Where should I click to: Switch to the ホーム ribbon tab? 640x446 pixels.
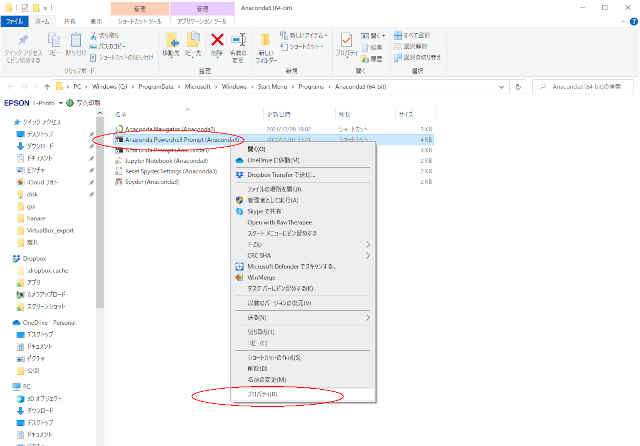coord(43,18)
